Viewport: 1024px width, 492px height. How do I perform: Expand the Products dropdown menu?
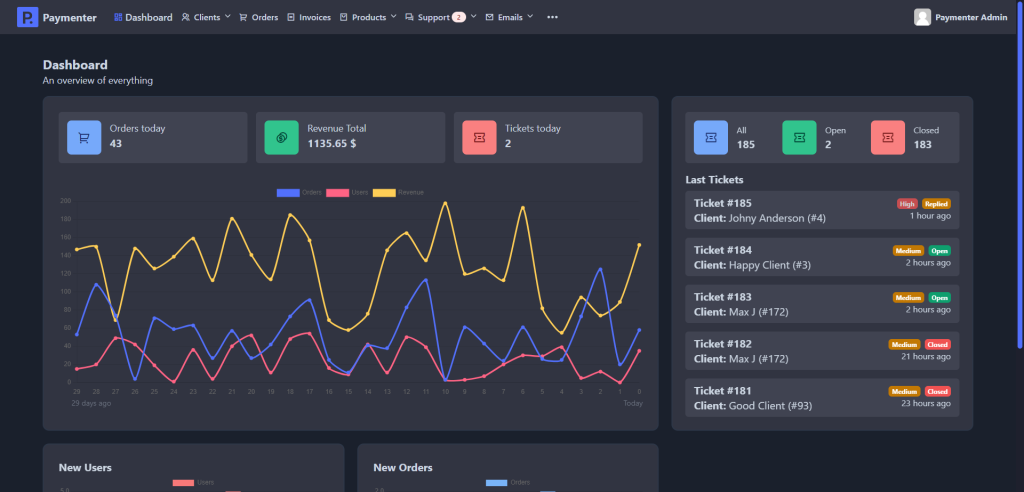coord(368,17)
